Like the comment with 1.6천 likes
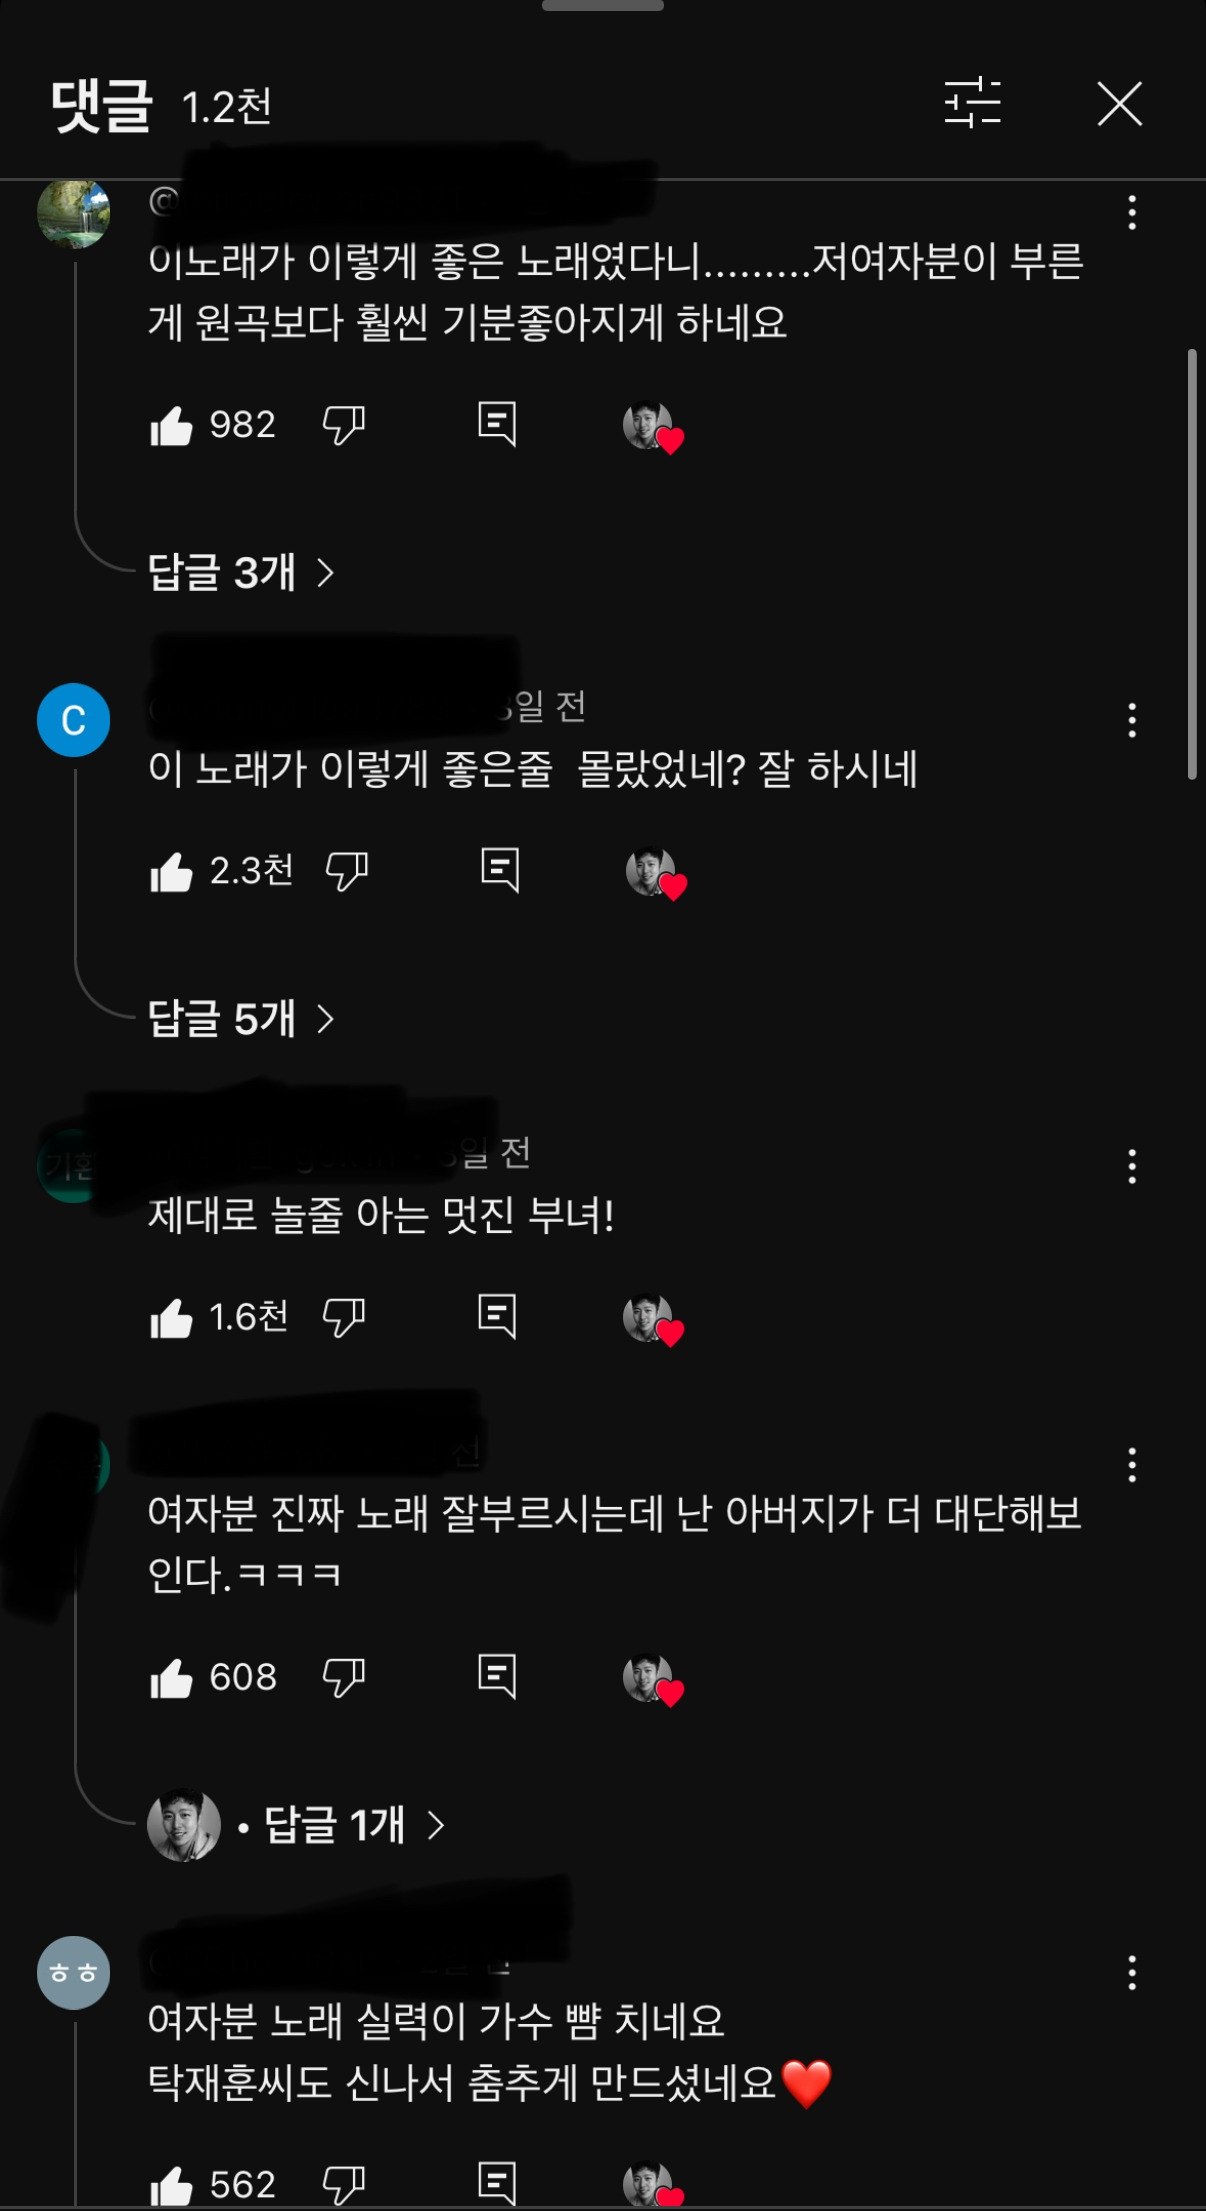This screenshot has width=1206, height=2211. point(171,1318)
